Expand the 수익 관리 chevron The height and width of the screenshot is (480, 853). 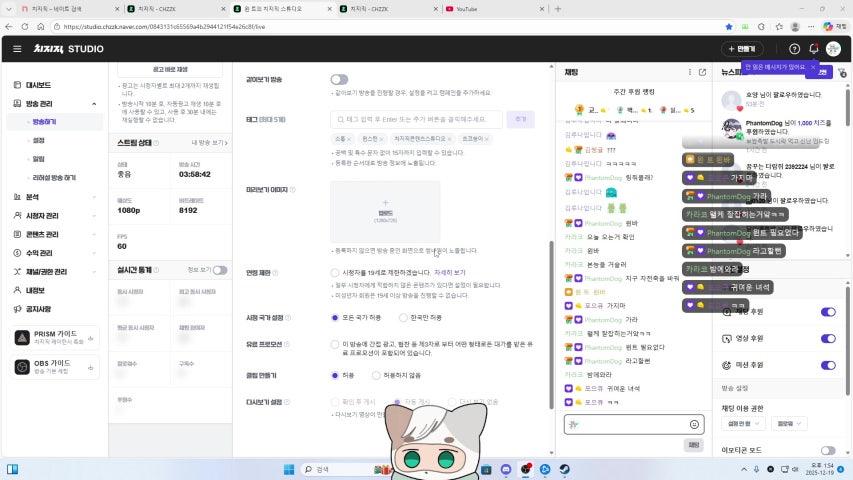[x=94, y=253]
